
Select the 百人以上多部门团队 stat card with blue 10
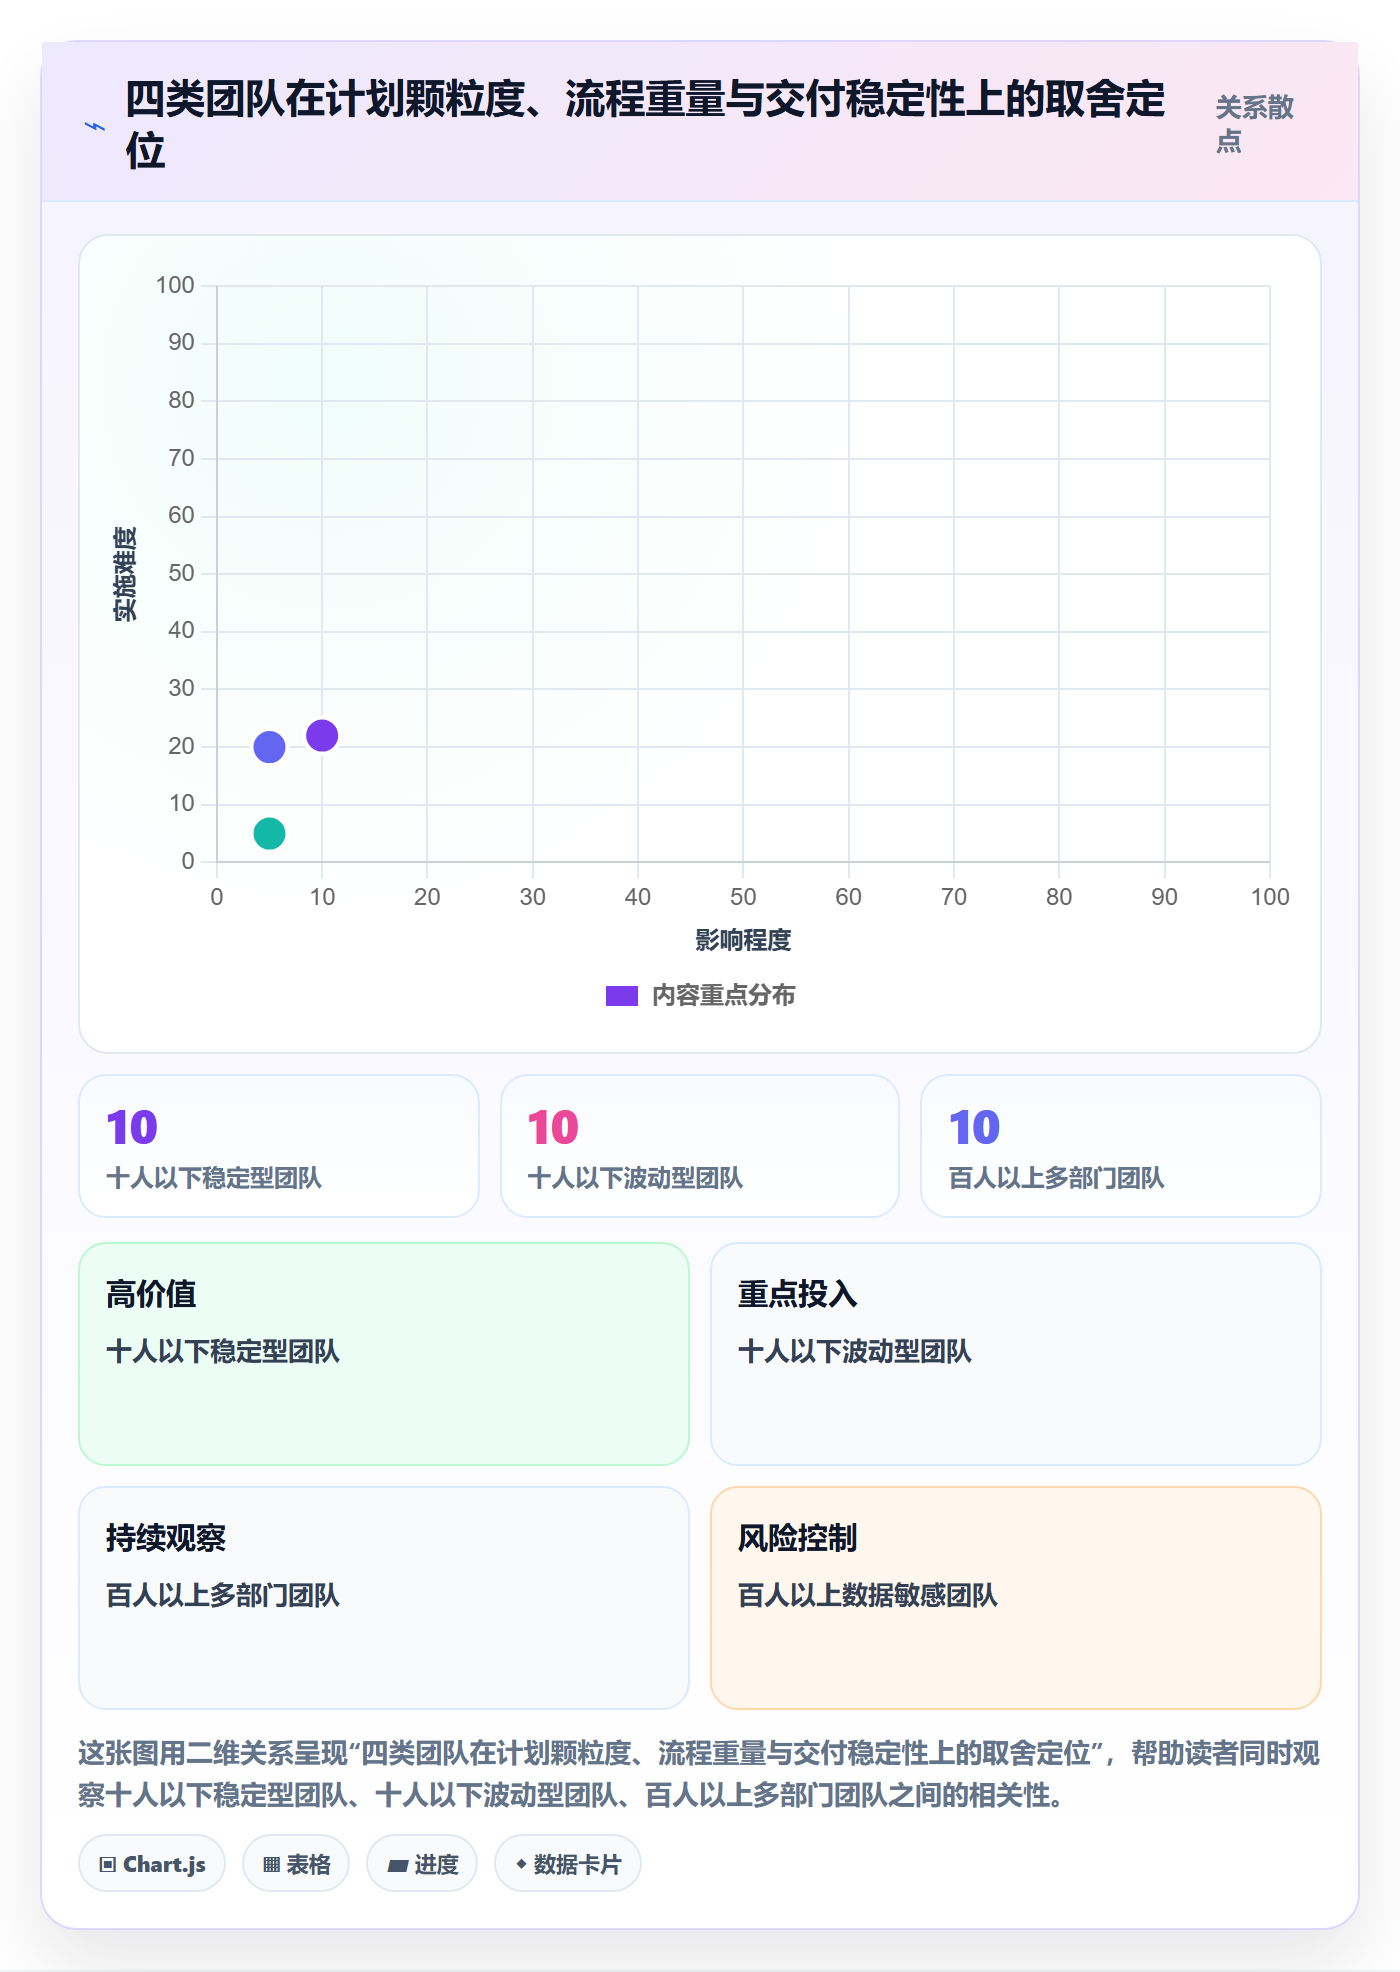pos(1121,1146)
